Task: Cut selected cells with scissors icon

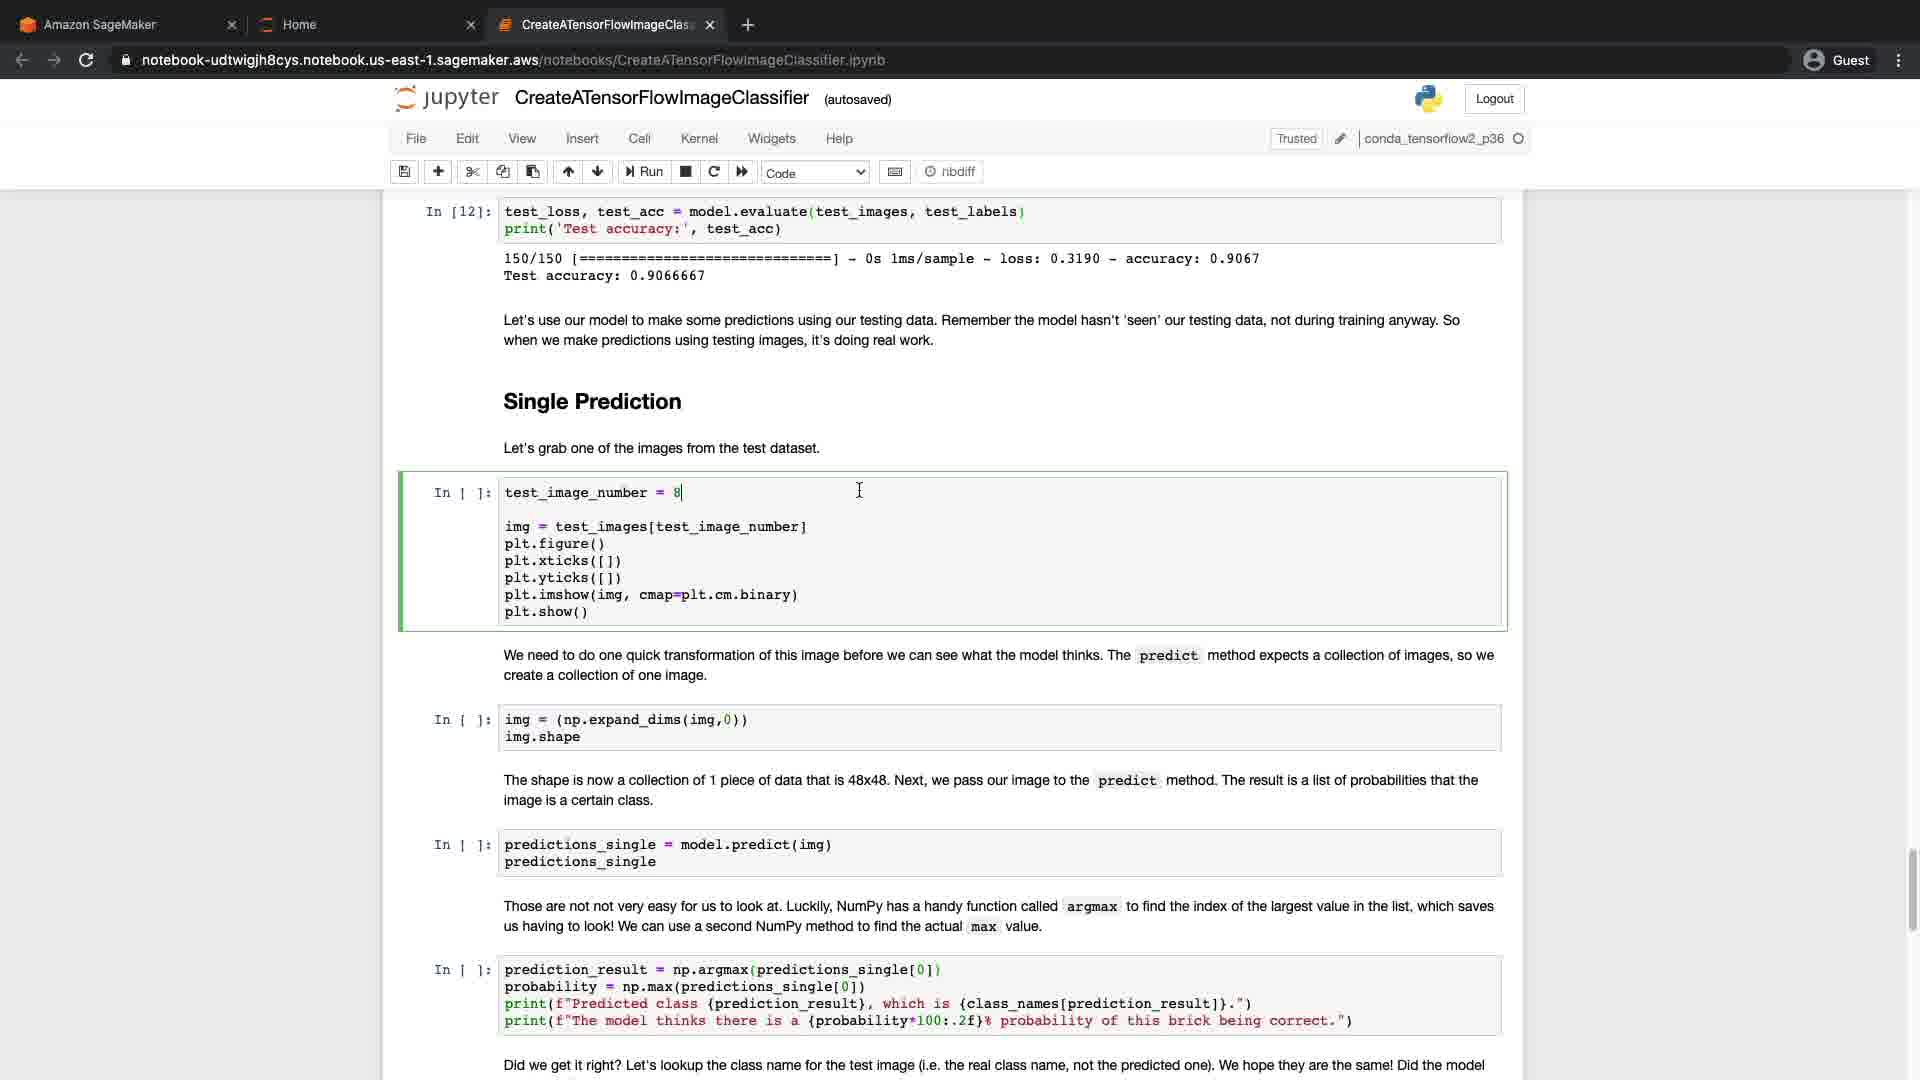Action: click(x=472, y=172)
